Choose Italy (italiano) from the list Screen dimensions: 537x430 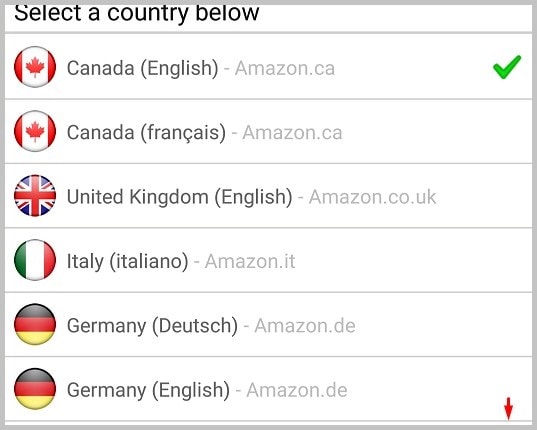268,260
